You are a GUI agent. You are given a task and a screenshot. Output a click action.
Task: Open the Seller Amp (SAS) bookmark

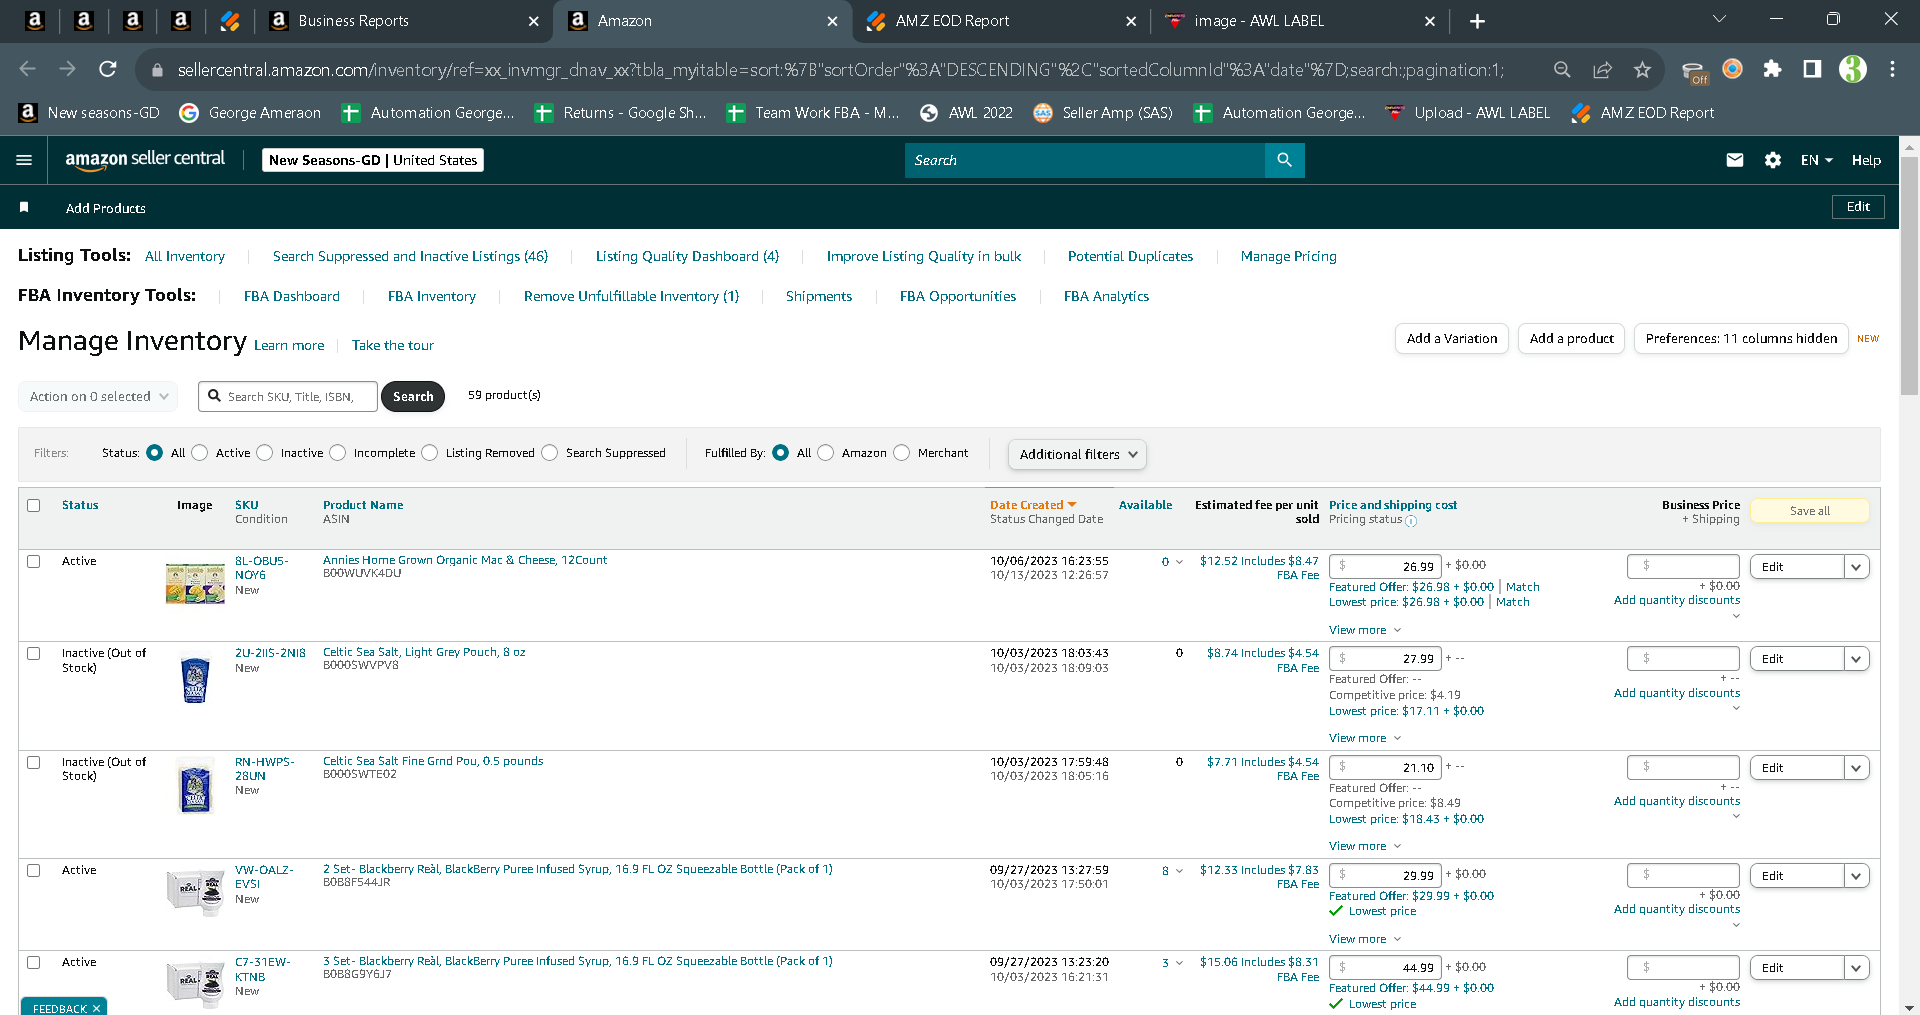coord(1103,113)
